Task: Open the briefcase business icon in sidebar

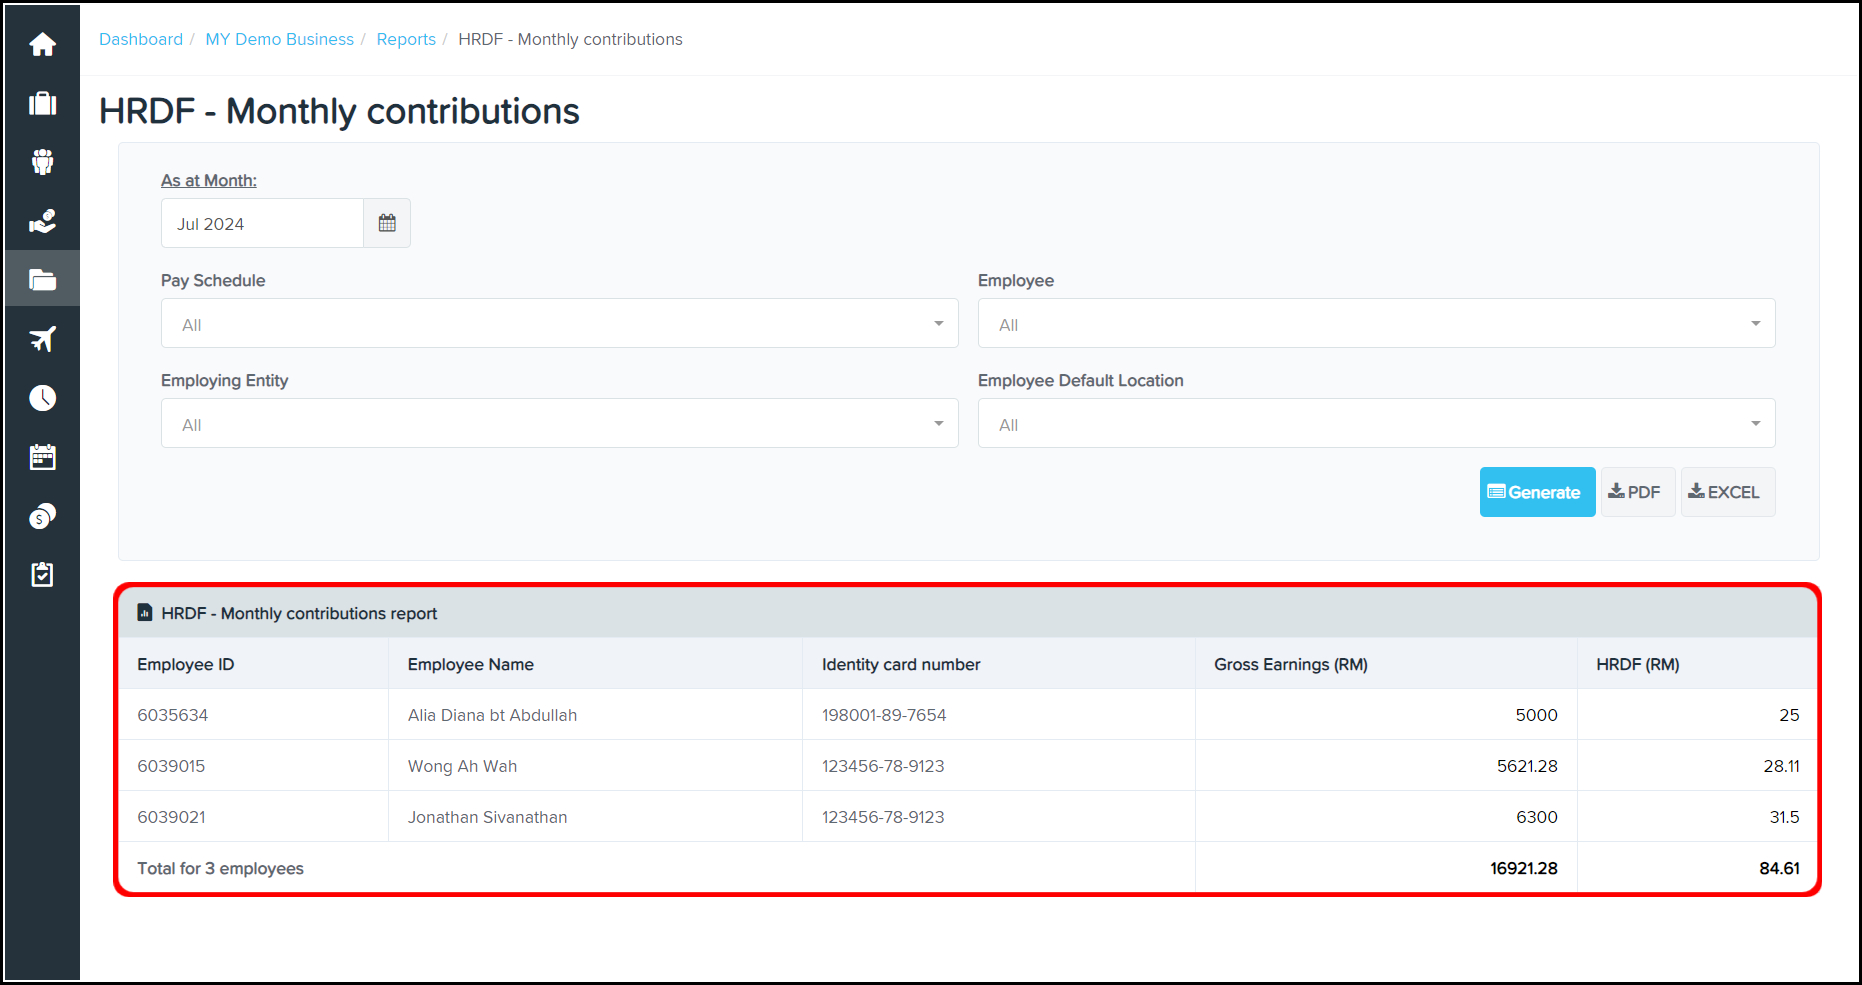Action: coord(42,104)
